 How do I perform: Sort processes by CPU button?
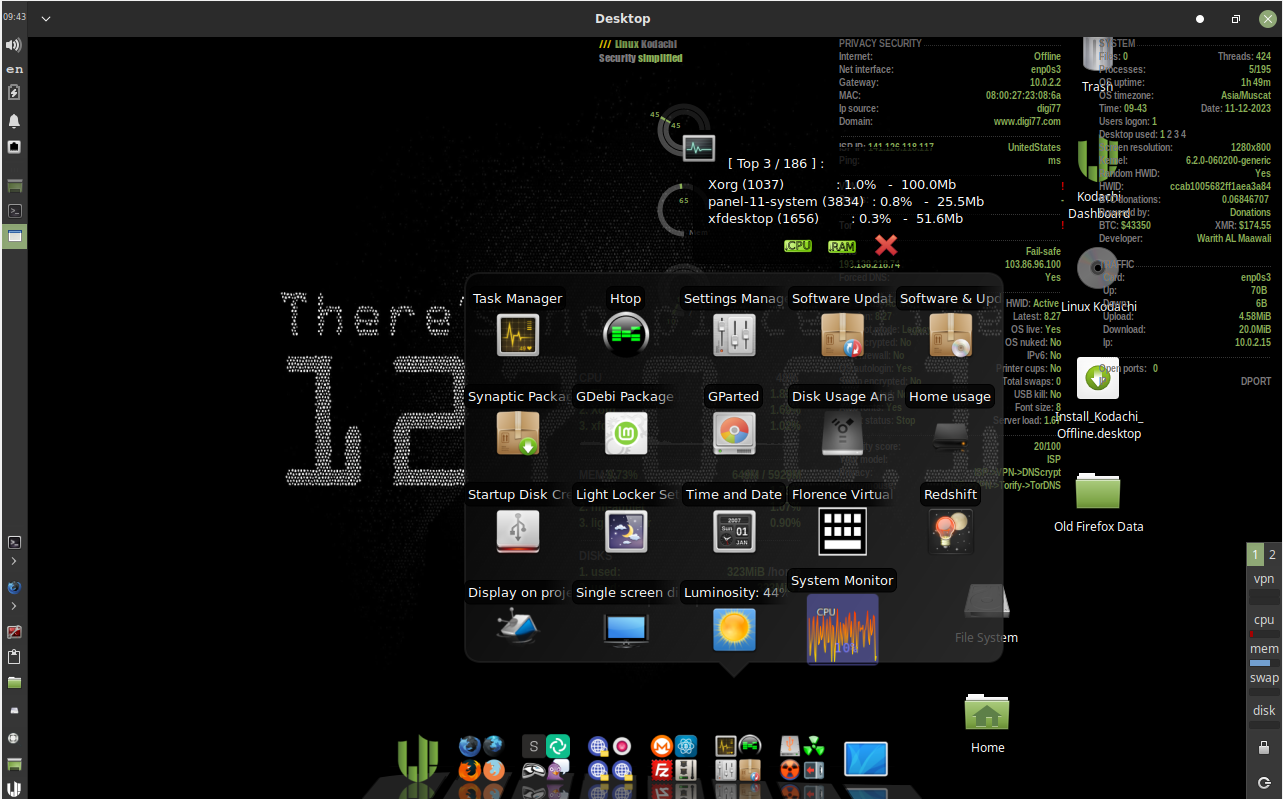coord(798,246)
